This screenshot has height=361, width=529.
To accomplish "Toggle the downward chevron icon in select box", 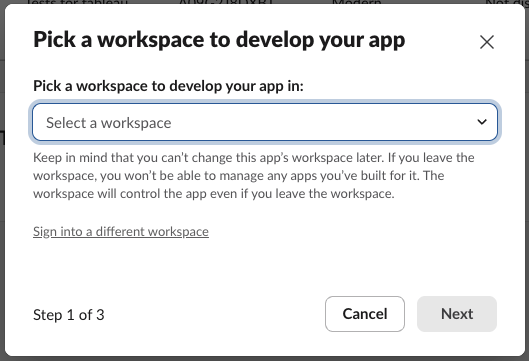I will [x=482, y=122].
